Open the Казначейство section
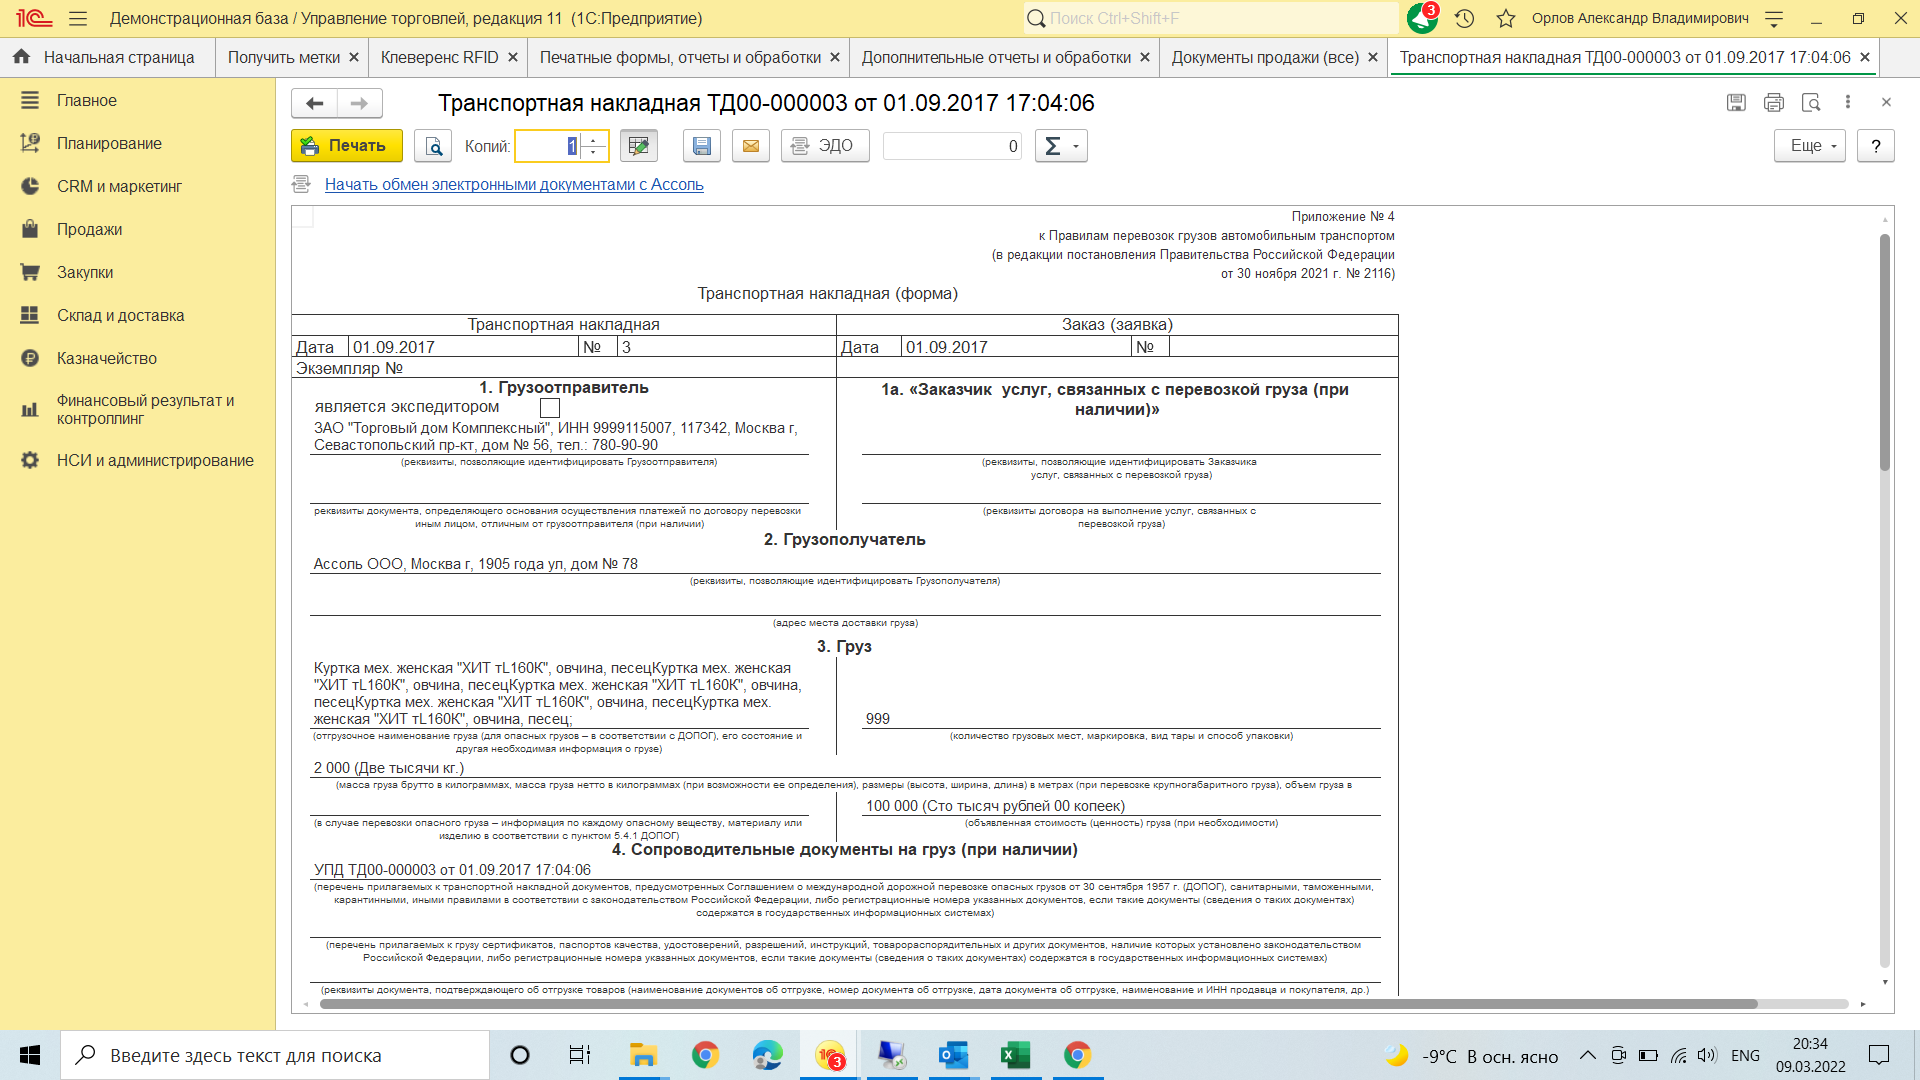1920x1080 pixels. (x=138, y=358)
